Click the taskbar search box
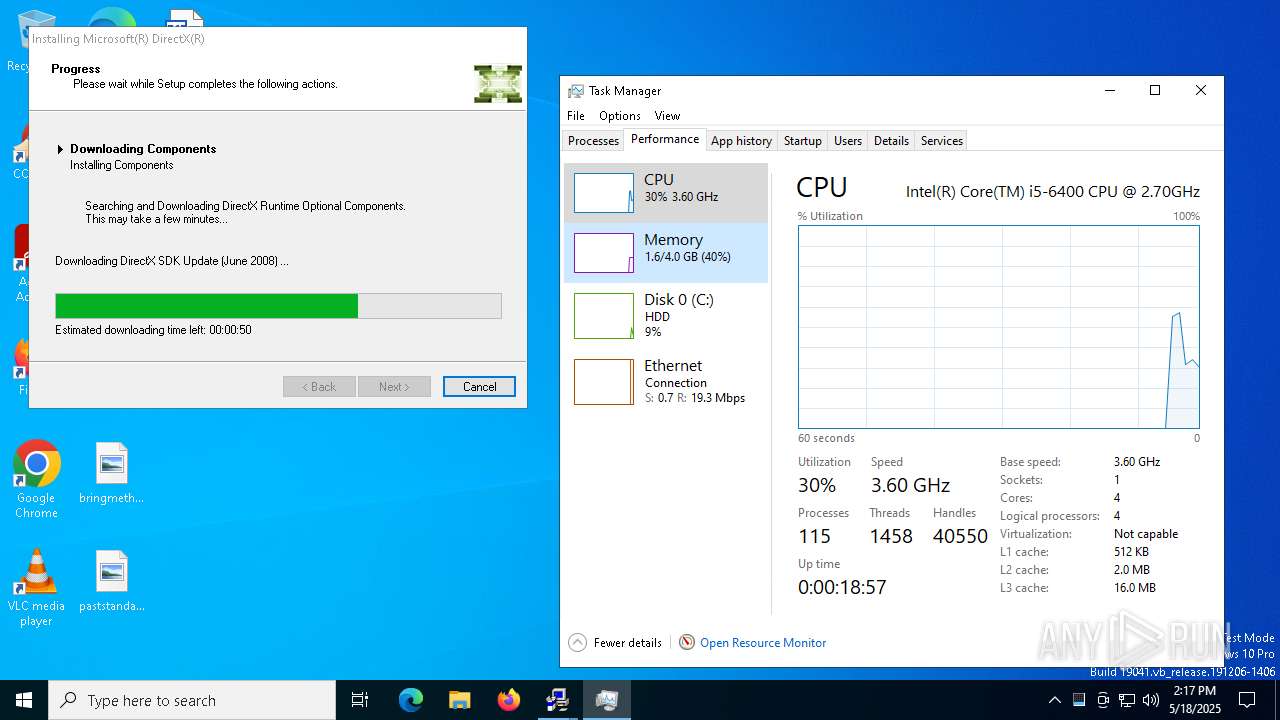This screenshot has height=720, width=1280. click(x=192, y=700)
